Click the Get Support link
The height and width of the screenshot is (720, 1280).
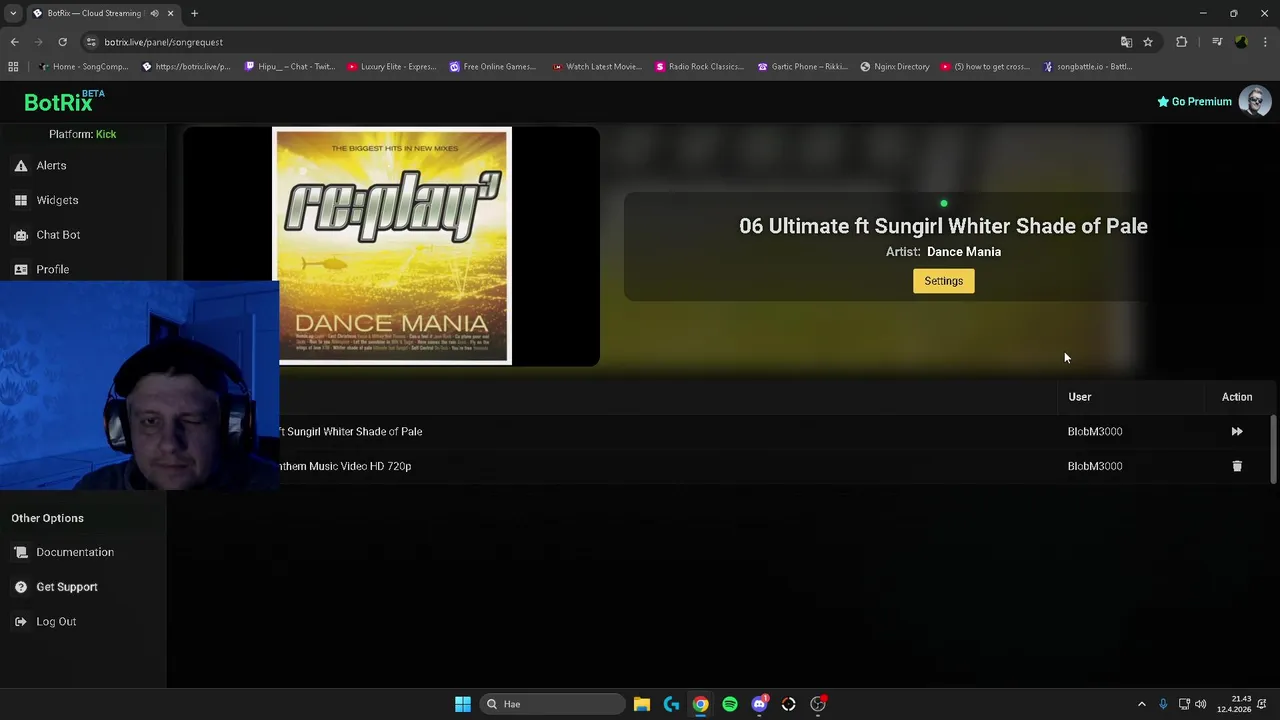pos(67,587)
